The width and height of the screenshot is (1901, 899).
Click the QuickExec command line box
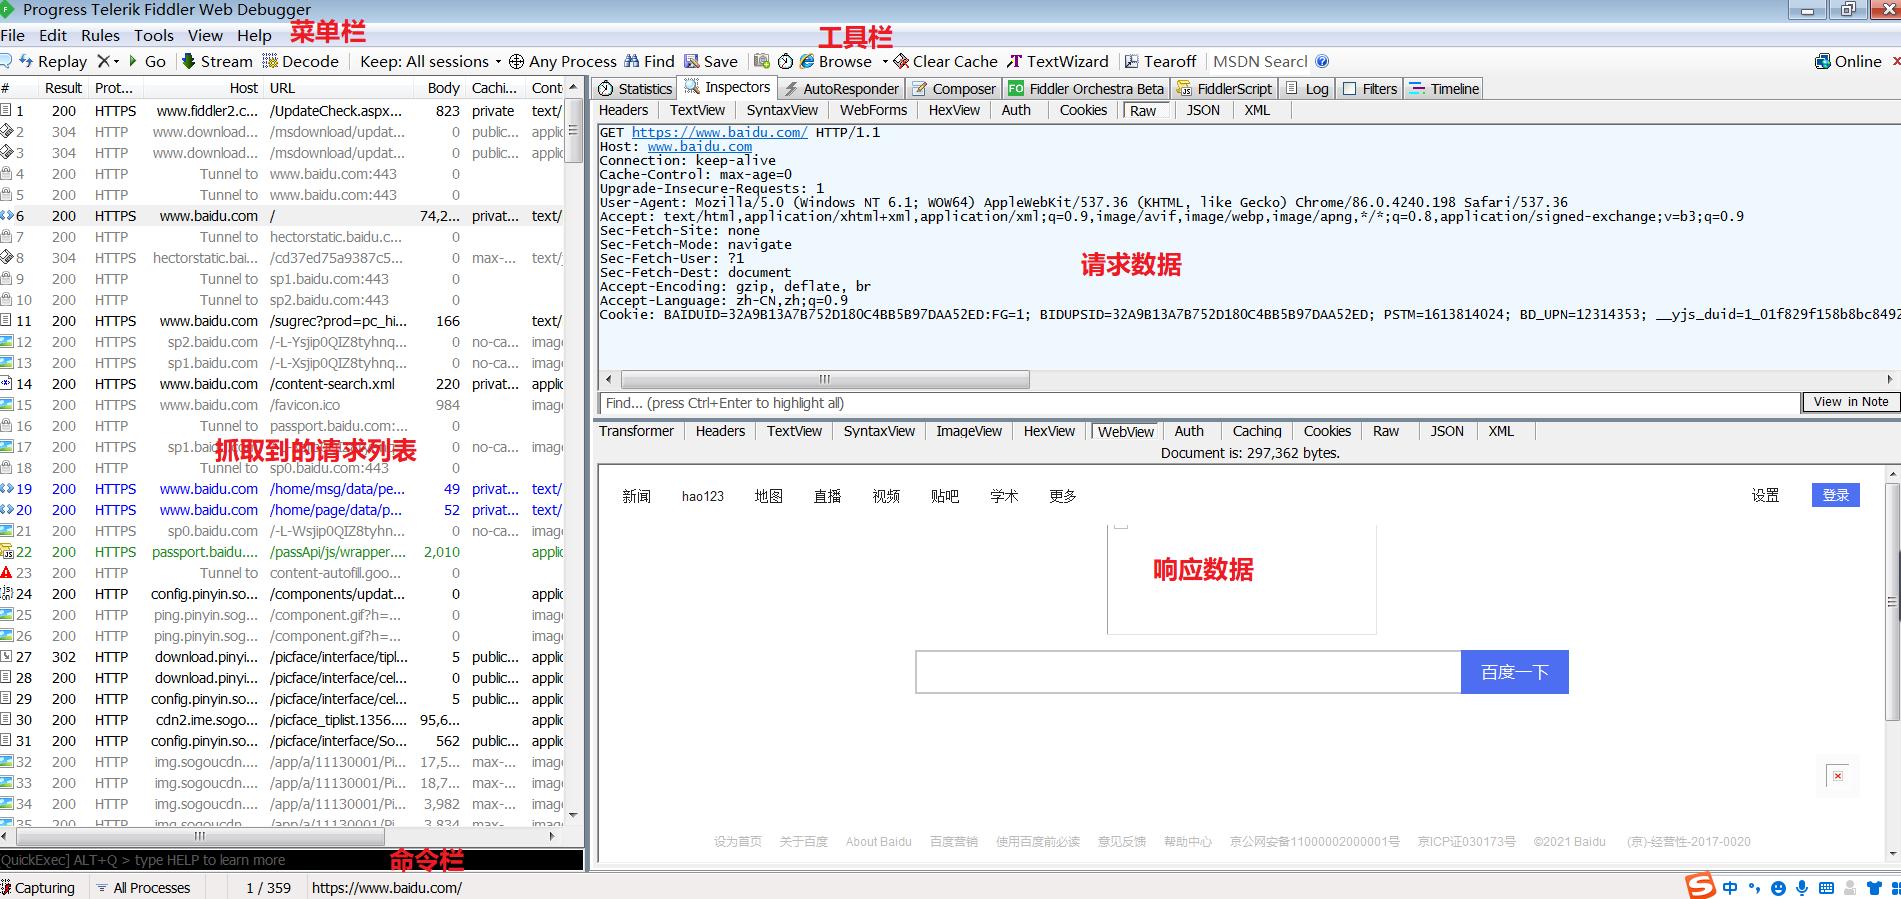(x=291, y=860)
